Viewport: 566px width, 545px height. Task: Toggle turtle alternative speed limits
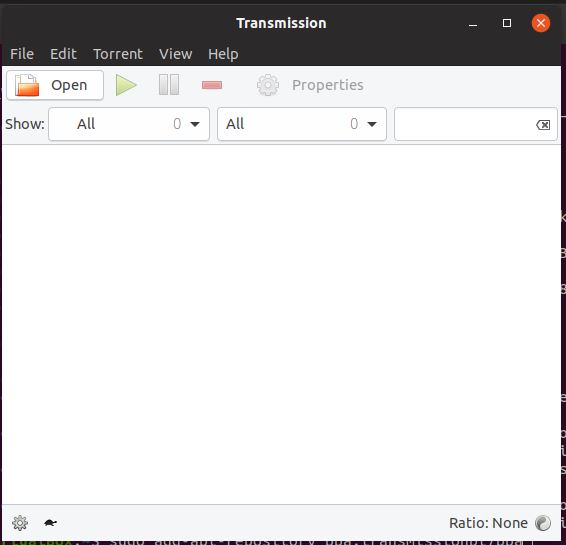coord(50,523)
